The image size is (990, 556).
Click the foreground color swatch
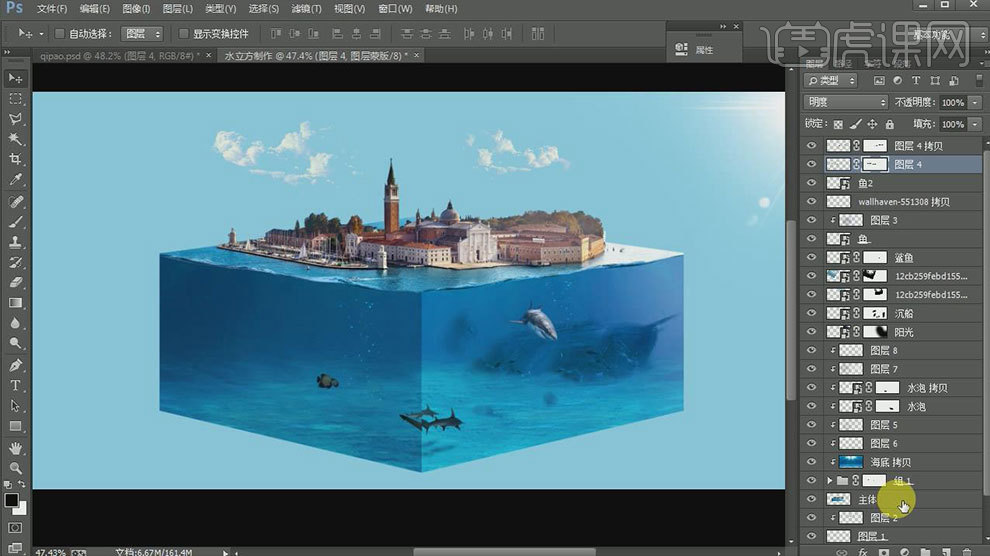11,500
